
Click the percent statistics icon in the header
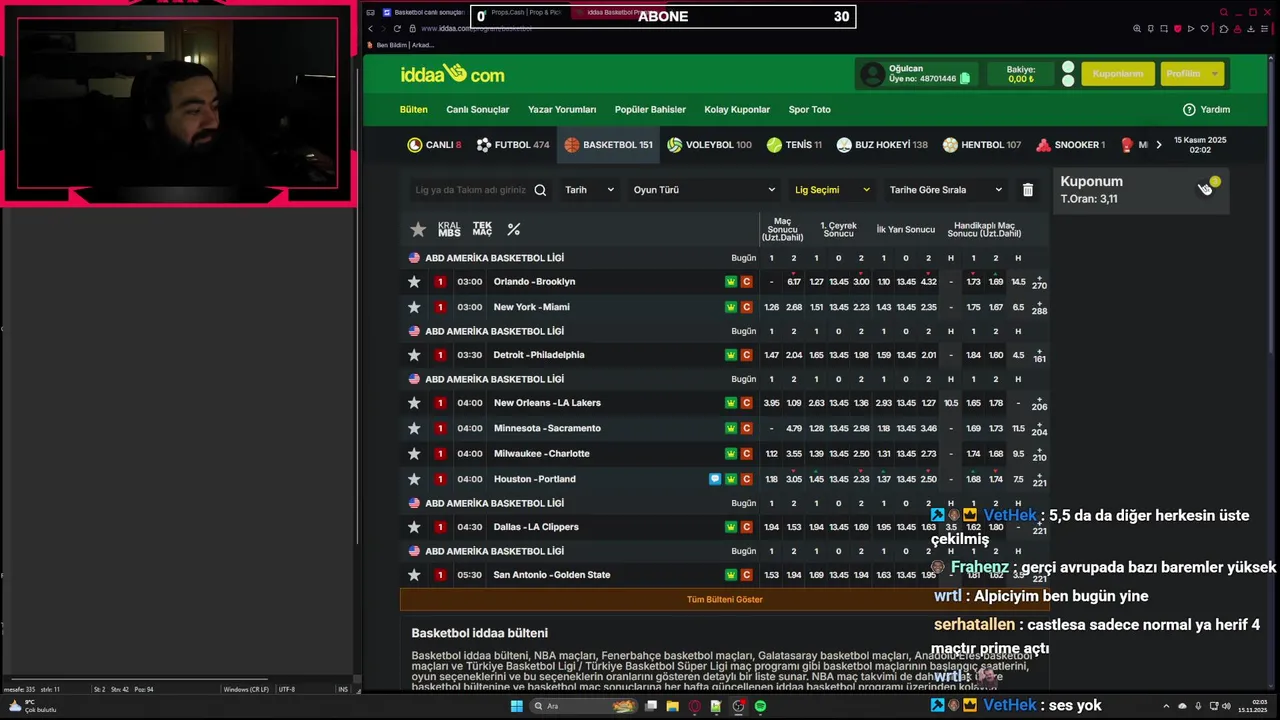513,229
